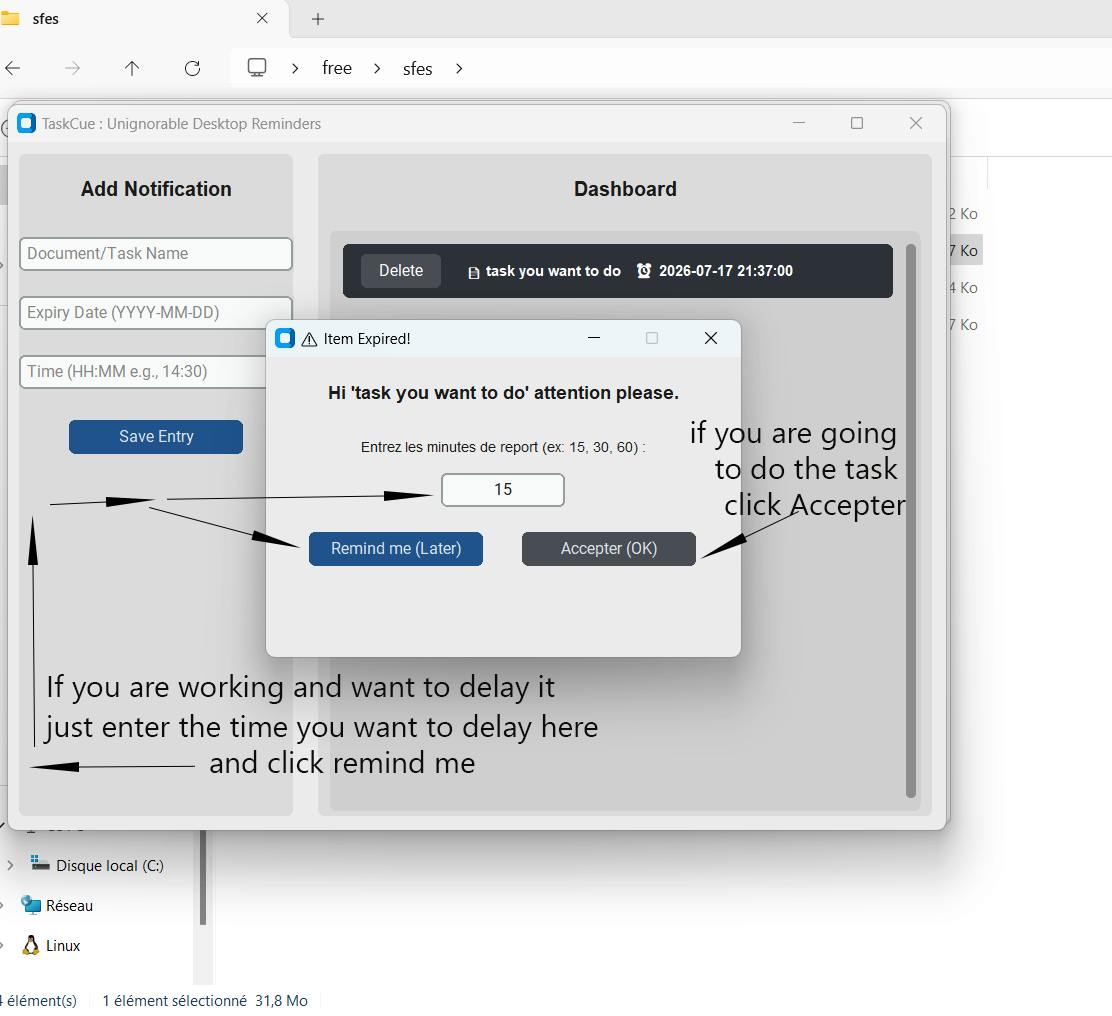This screenshot has width=1112, height=1016.
Task: Click the 'Dashboard' heading
Action: pos(625,189)
